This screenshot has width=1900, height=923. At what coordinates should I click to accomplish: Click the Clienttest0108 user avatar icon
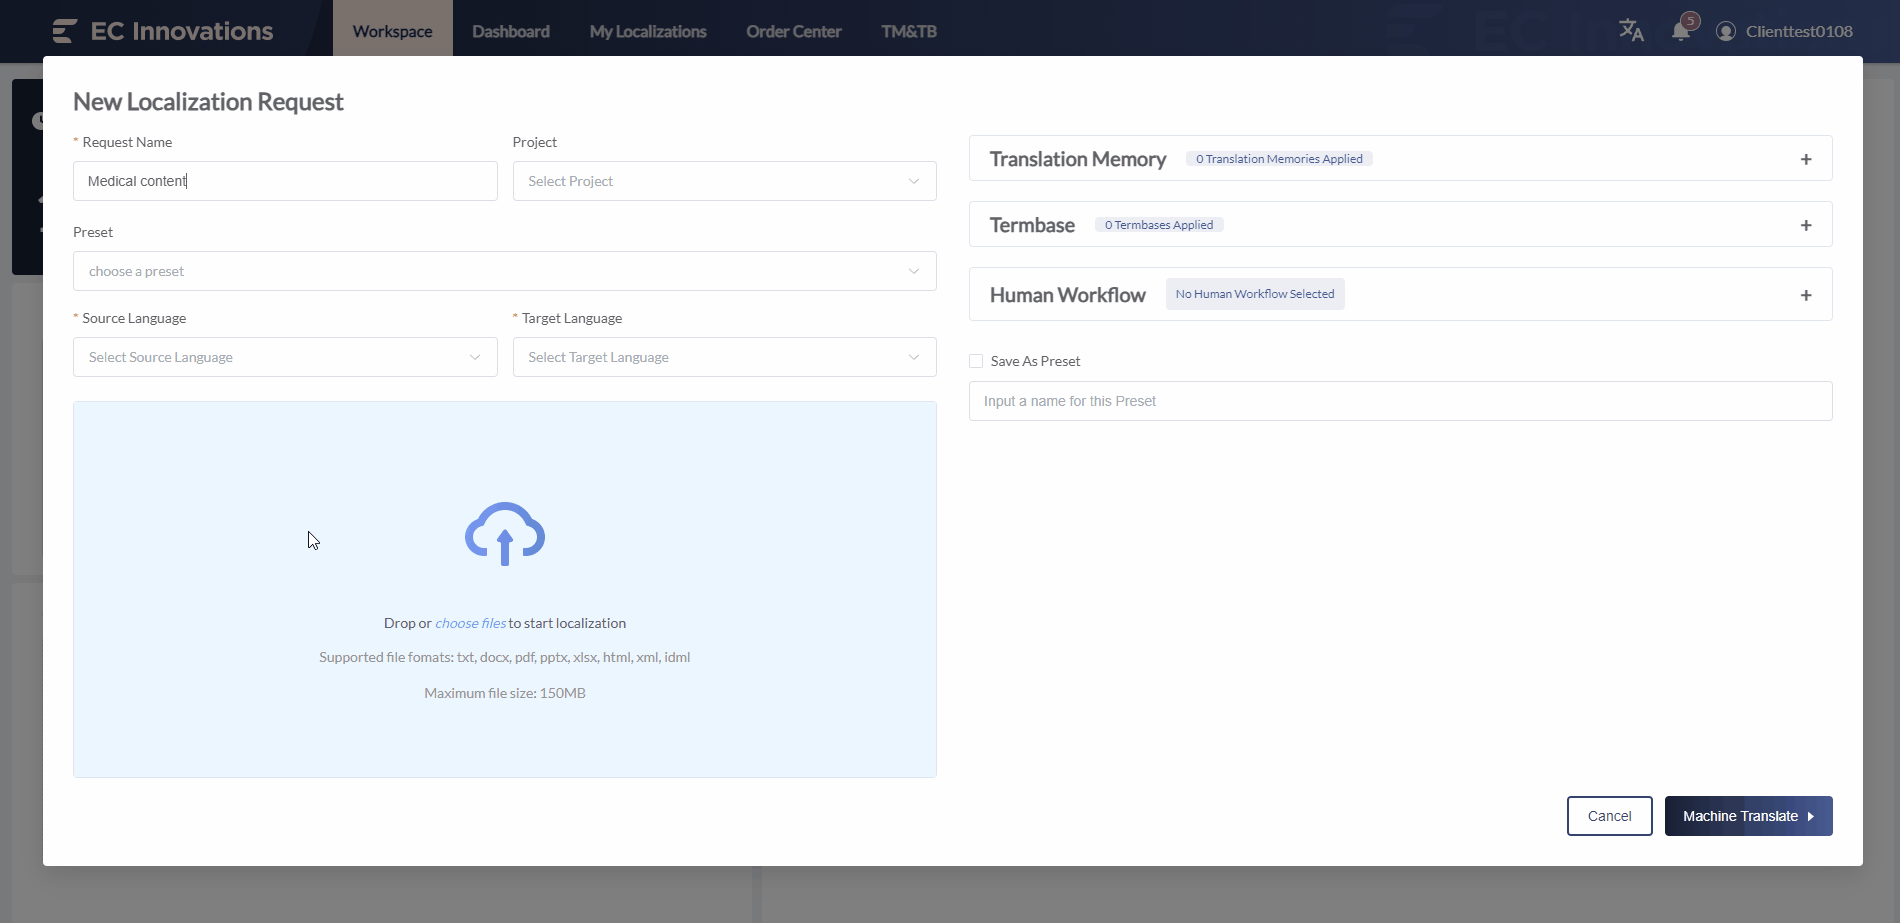(x=1725, y=31)
